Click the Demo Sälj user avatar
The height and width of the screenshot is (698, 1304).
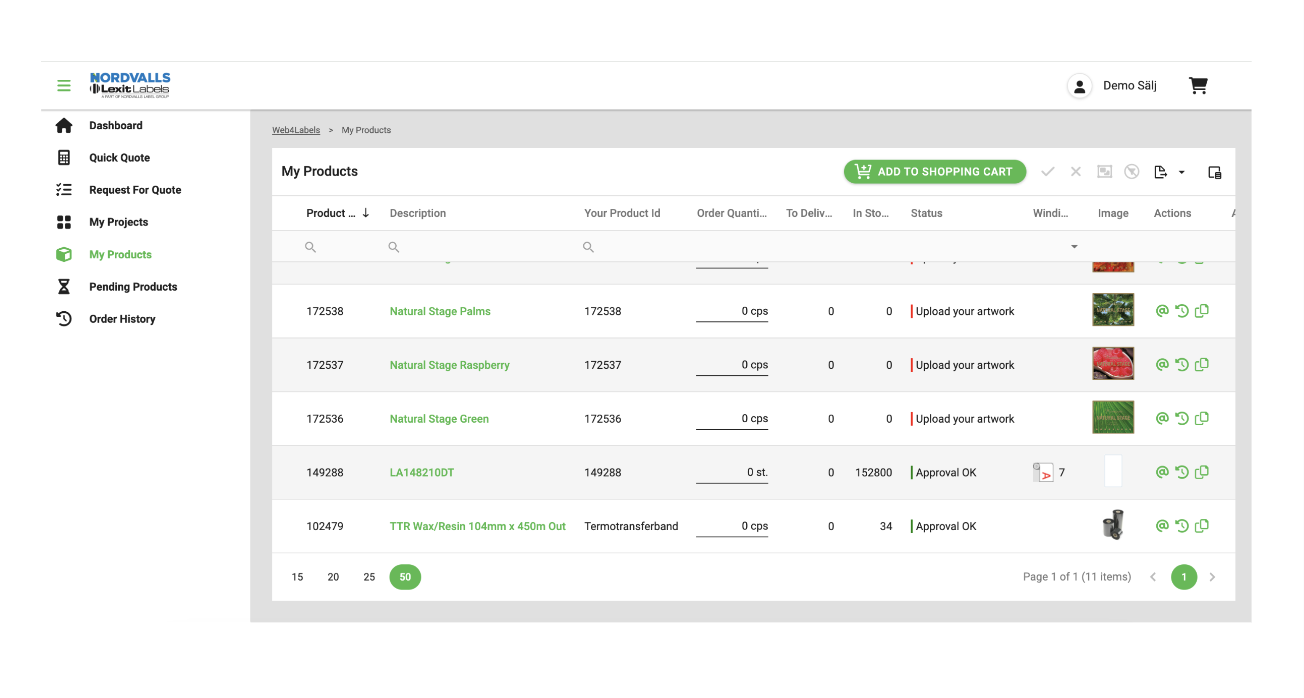pos(1079,86)
